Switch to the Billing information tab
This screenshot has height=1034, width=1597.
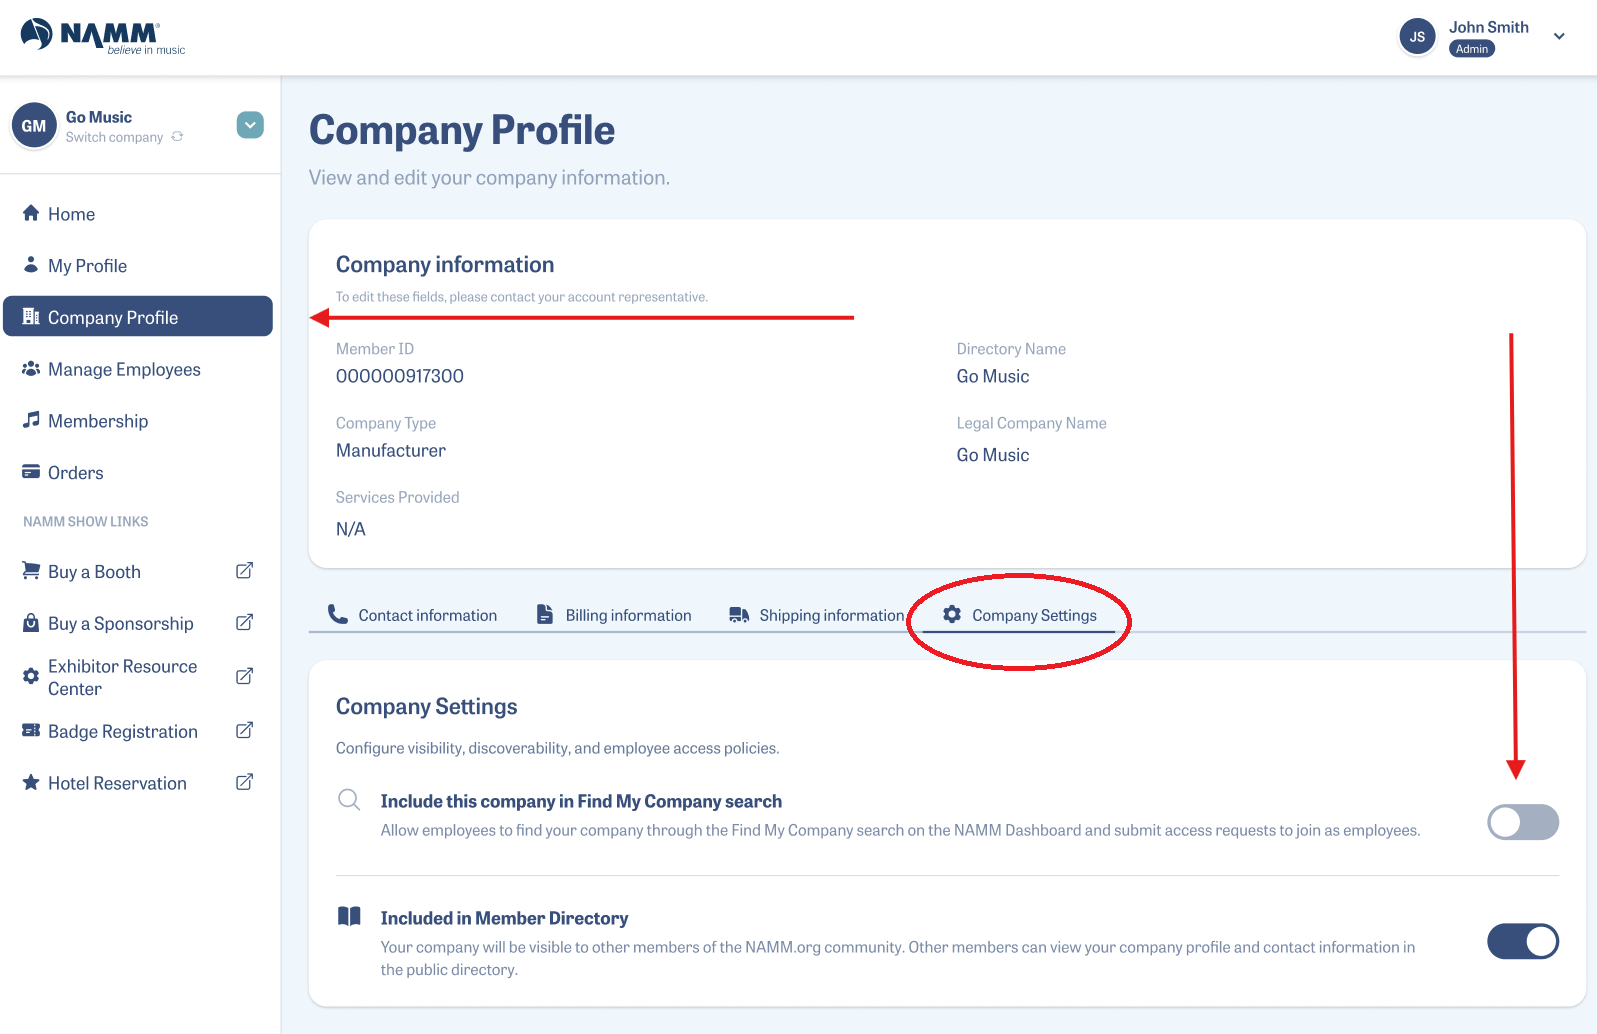(614, 615)
